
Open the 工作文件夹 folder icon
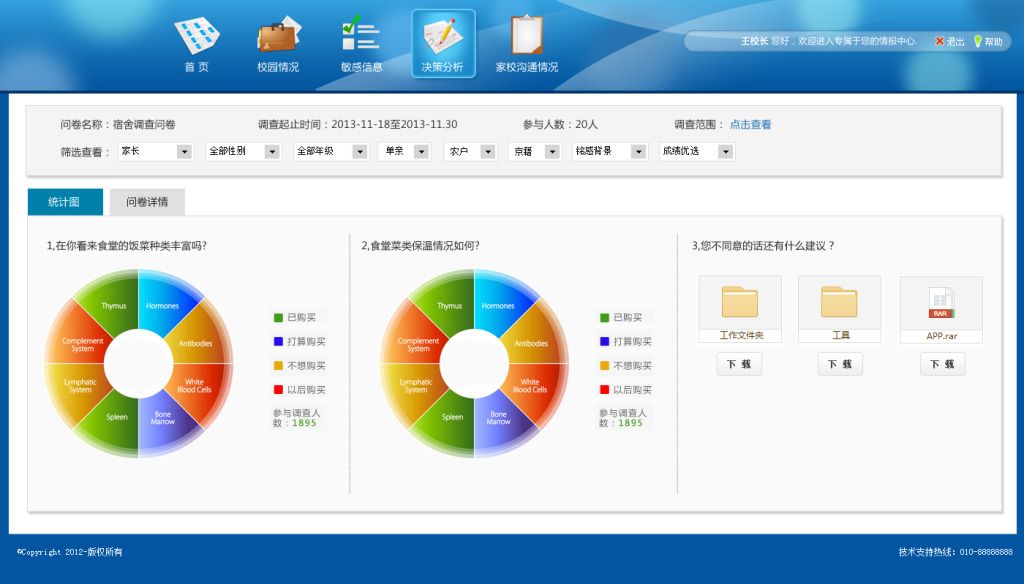point(739,302)
